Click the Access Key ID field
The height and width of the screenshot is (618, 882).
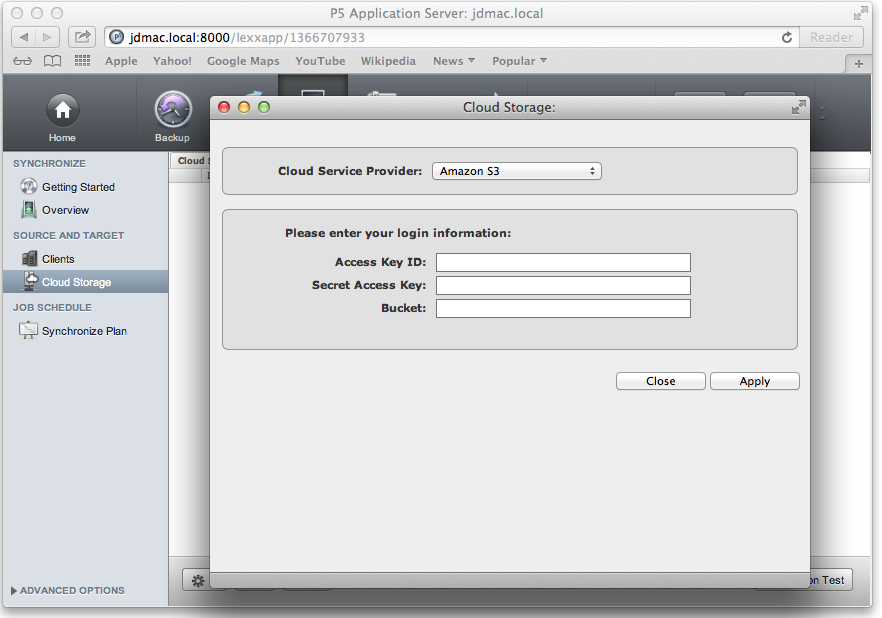(563, 262)
